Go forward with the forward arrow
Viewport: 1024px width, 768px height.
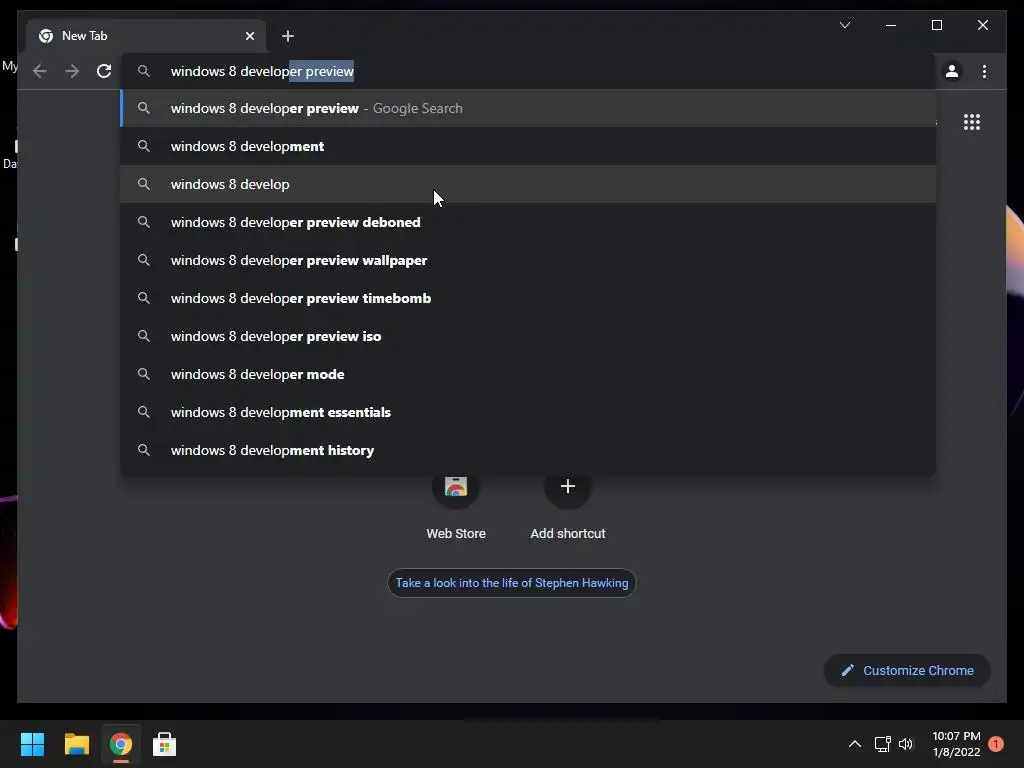(72, 71)
